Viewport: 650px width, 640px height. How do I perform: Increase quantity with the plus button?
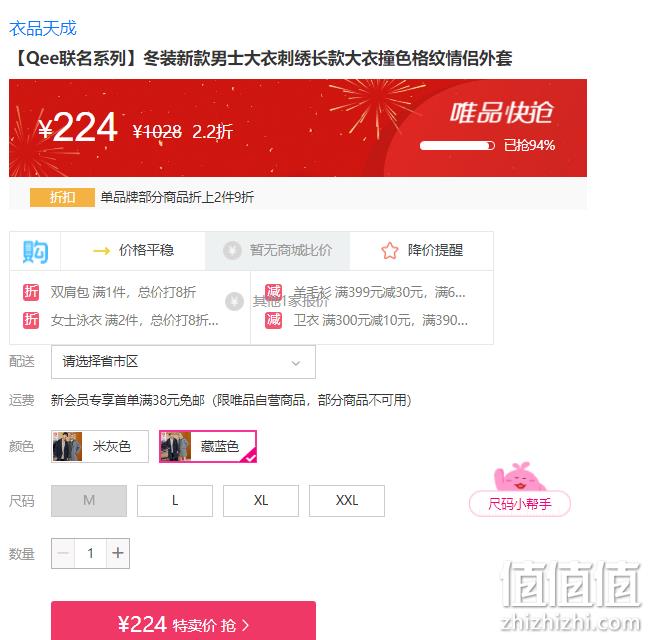[118, 553]
